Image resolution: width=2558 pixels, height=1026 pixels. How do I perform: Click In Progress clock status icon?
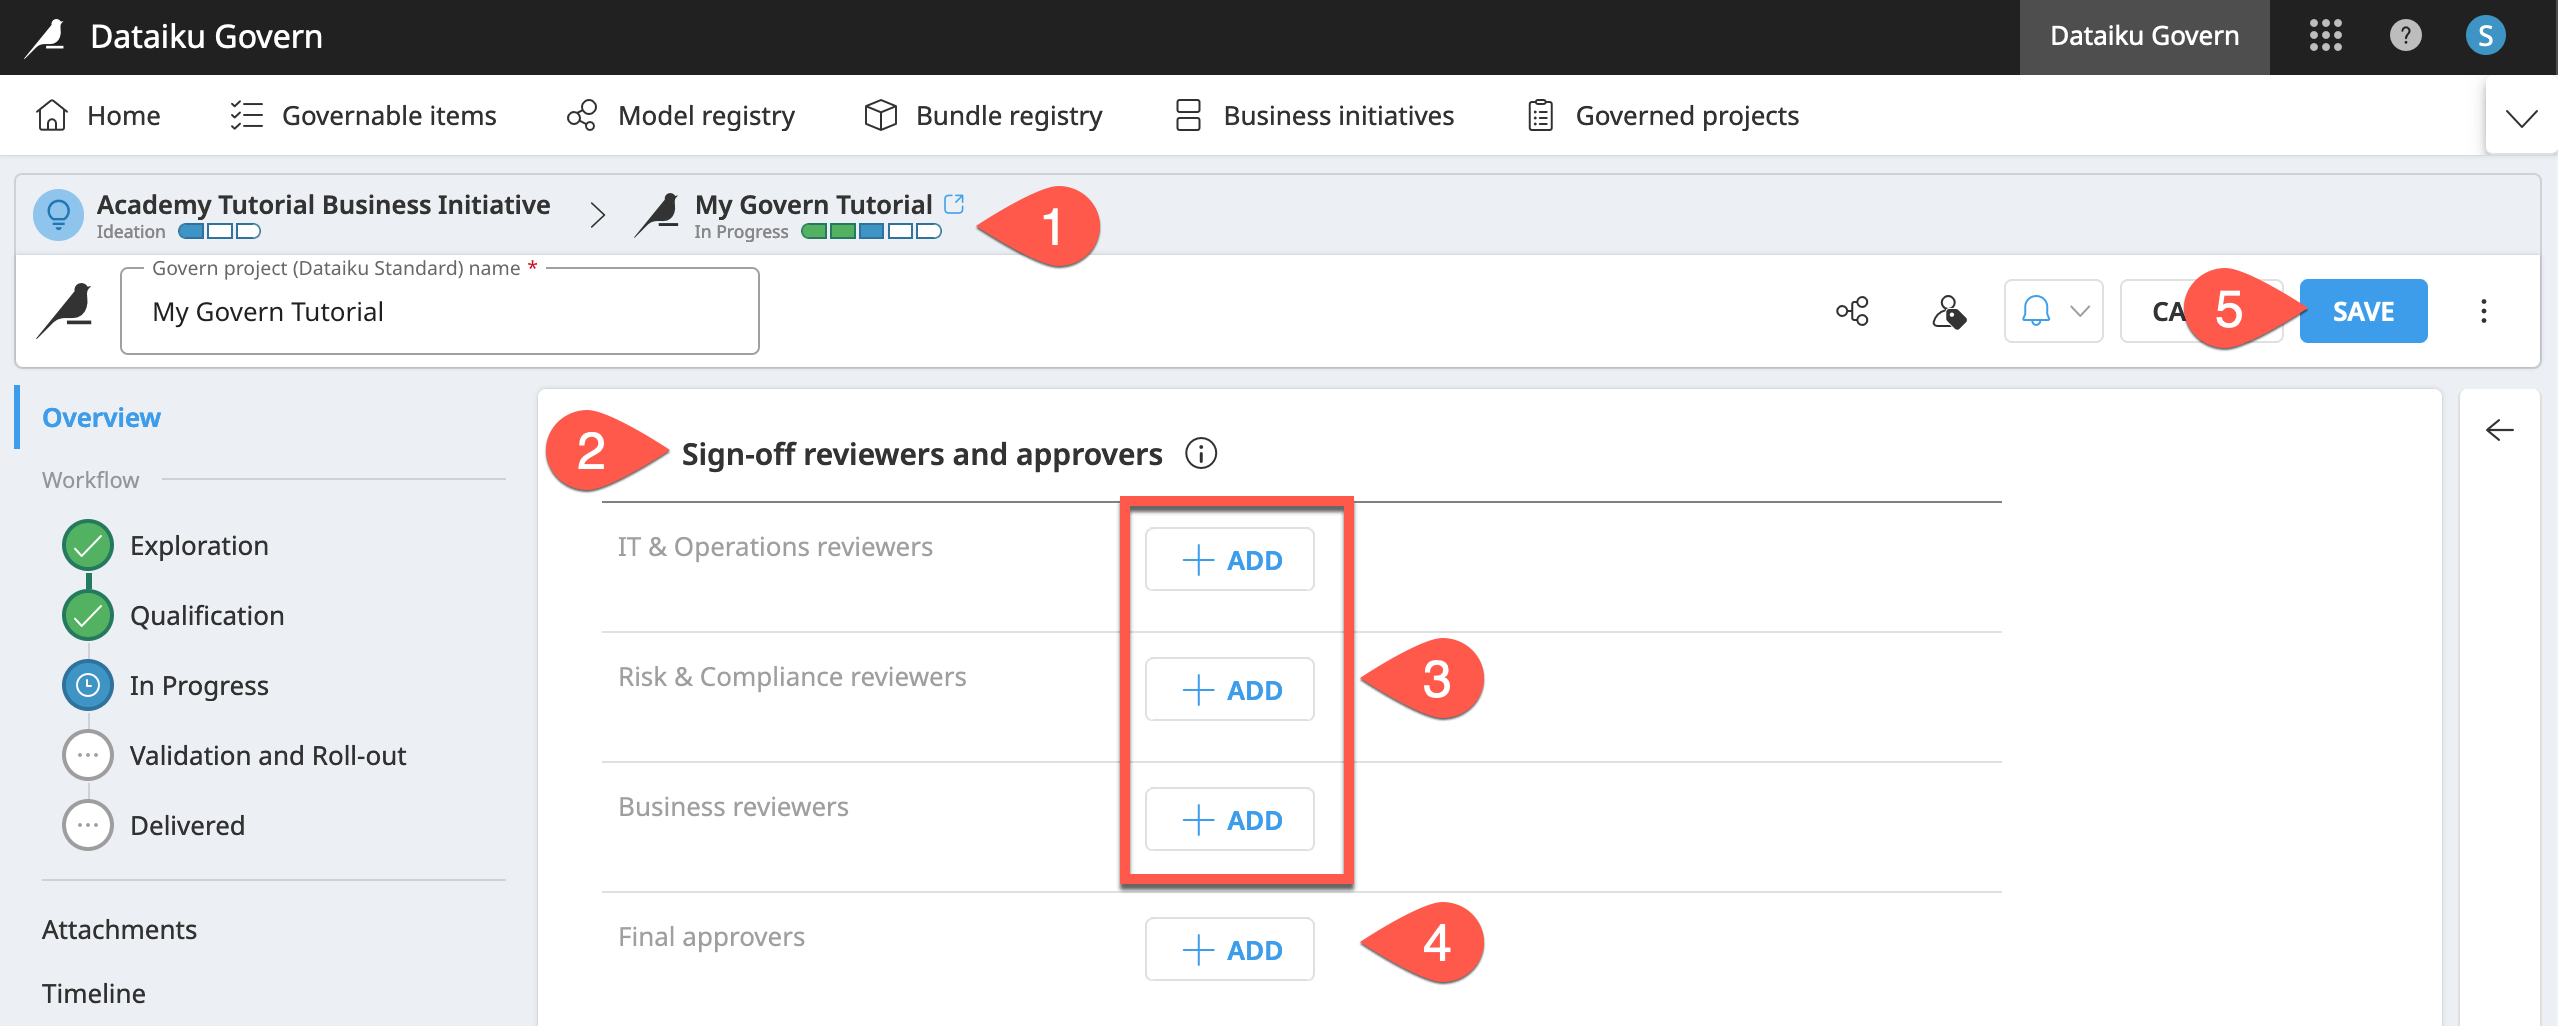[x=88, y=685]
